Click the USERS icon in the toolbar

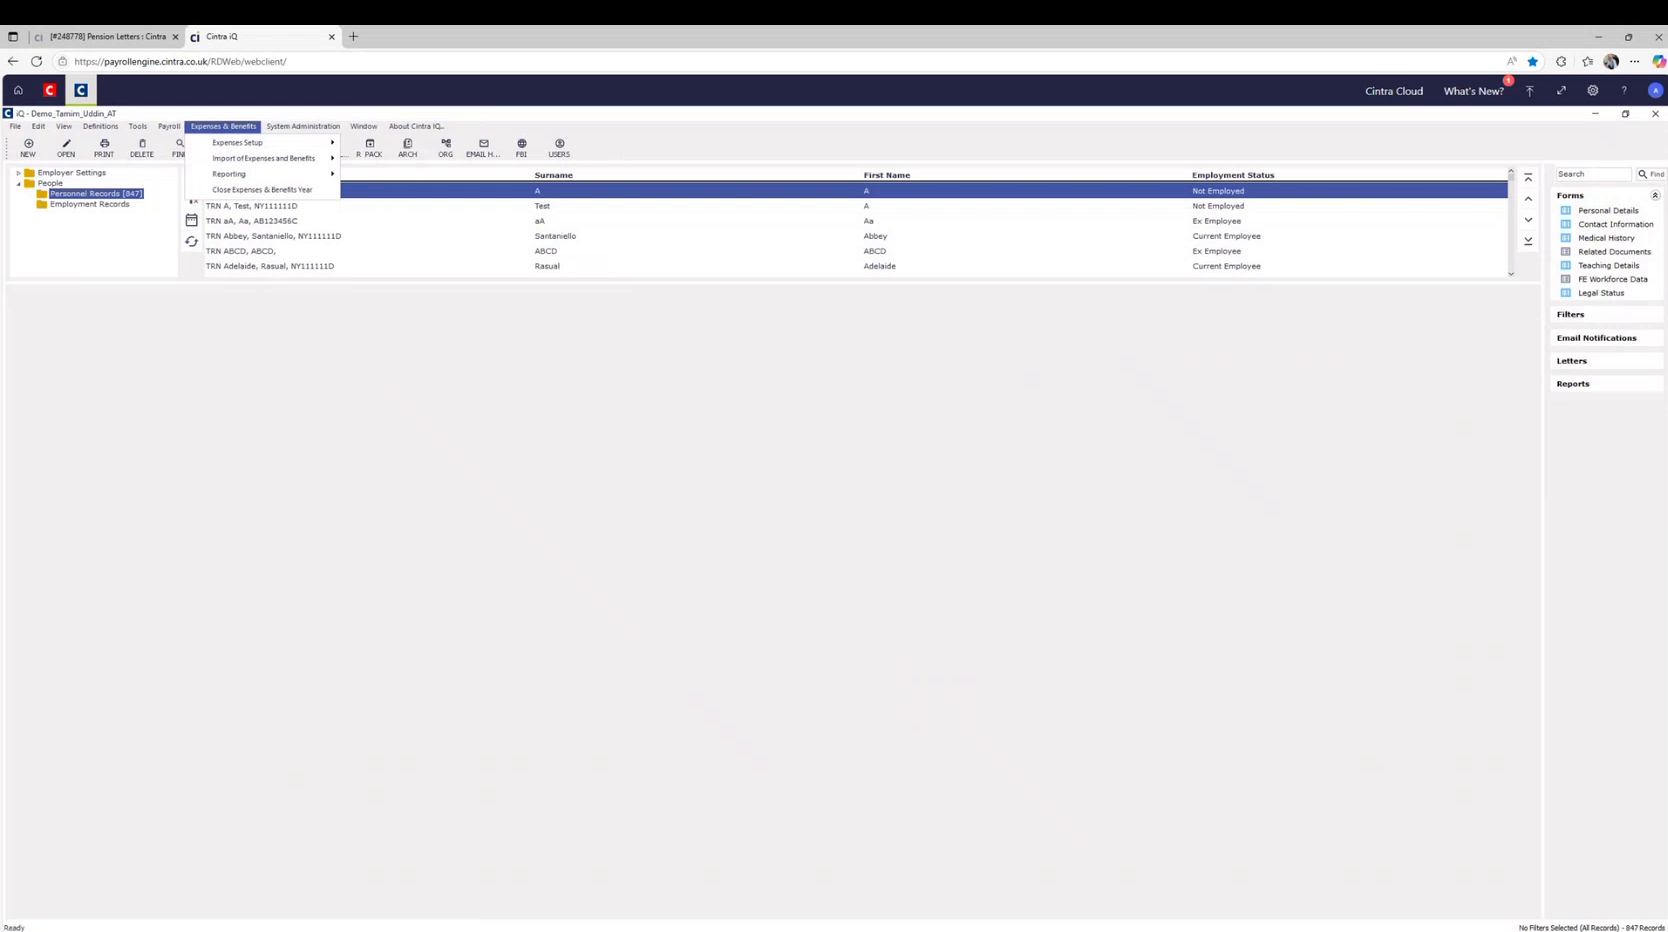point(559,147)
